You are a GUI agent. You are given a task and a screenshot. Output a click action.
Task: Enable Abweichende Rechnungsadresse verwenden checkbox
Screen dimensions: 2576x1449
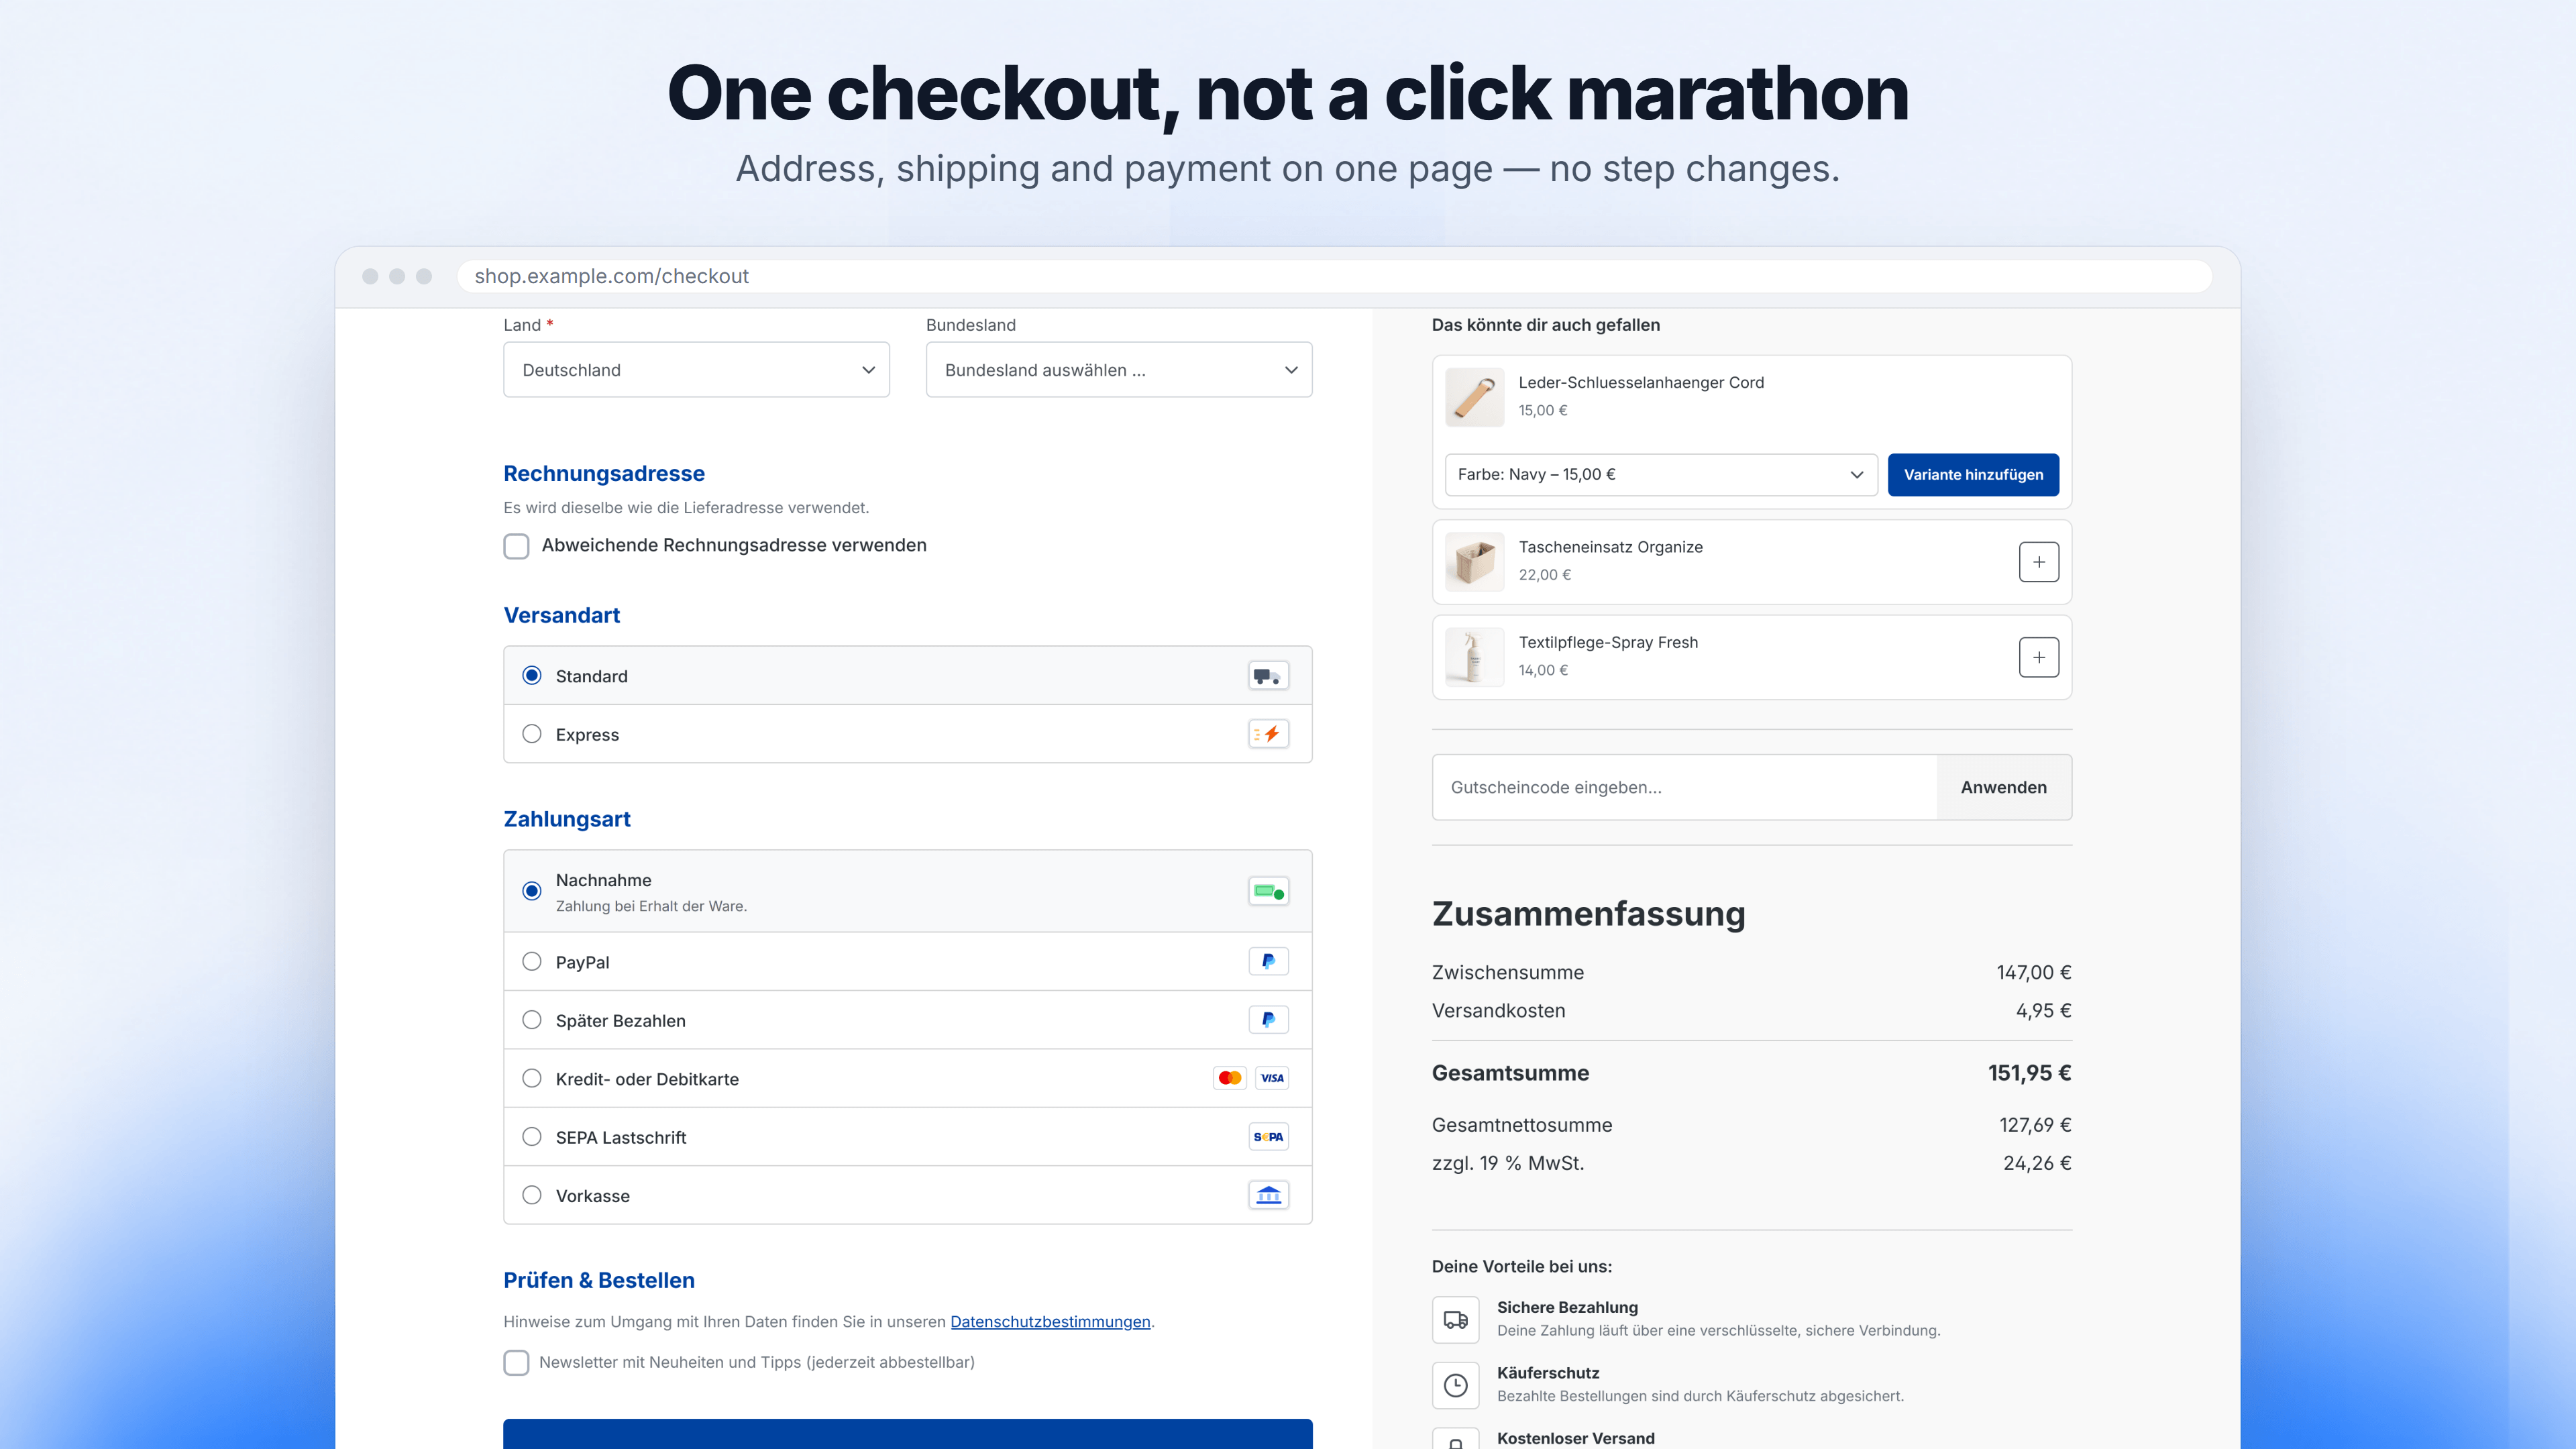[x=516, y=546]
